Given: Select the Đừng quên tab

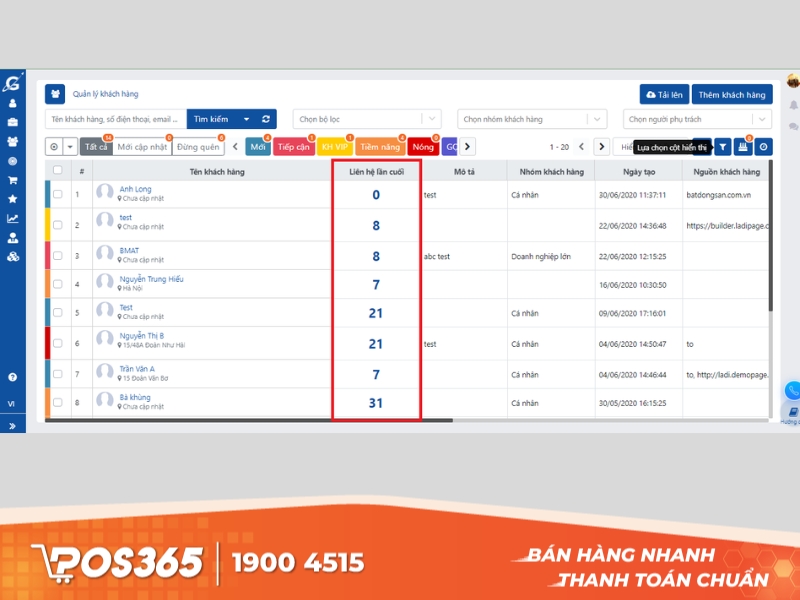Looking at the screenshot, I should pyautogui.click(x=198, y=147).
